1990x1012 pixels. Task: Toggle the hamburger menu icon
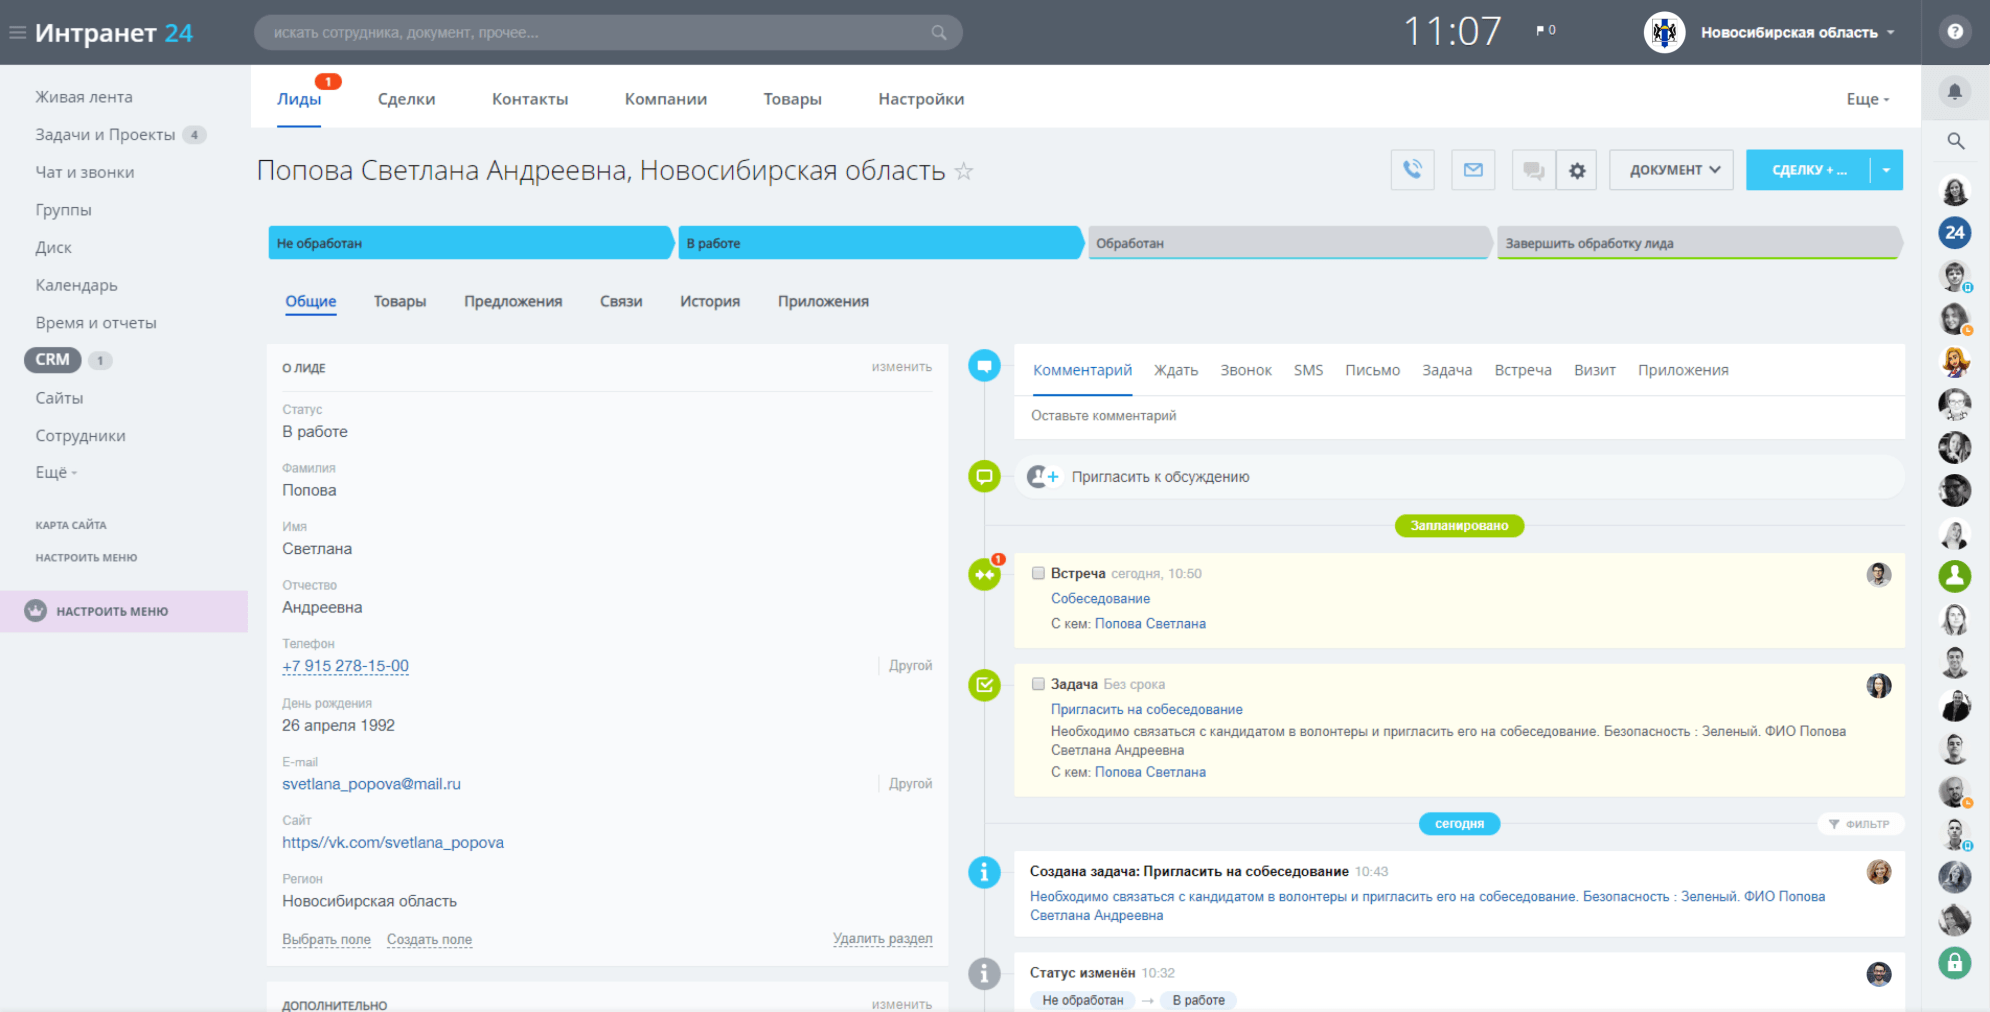click(17, 33)
